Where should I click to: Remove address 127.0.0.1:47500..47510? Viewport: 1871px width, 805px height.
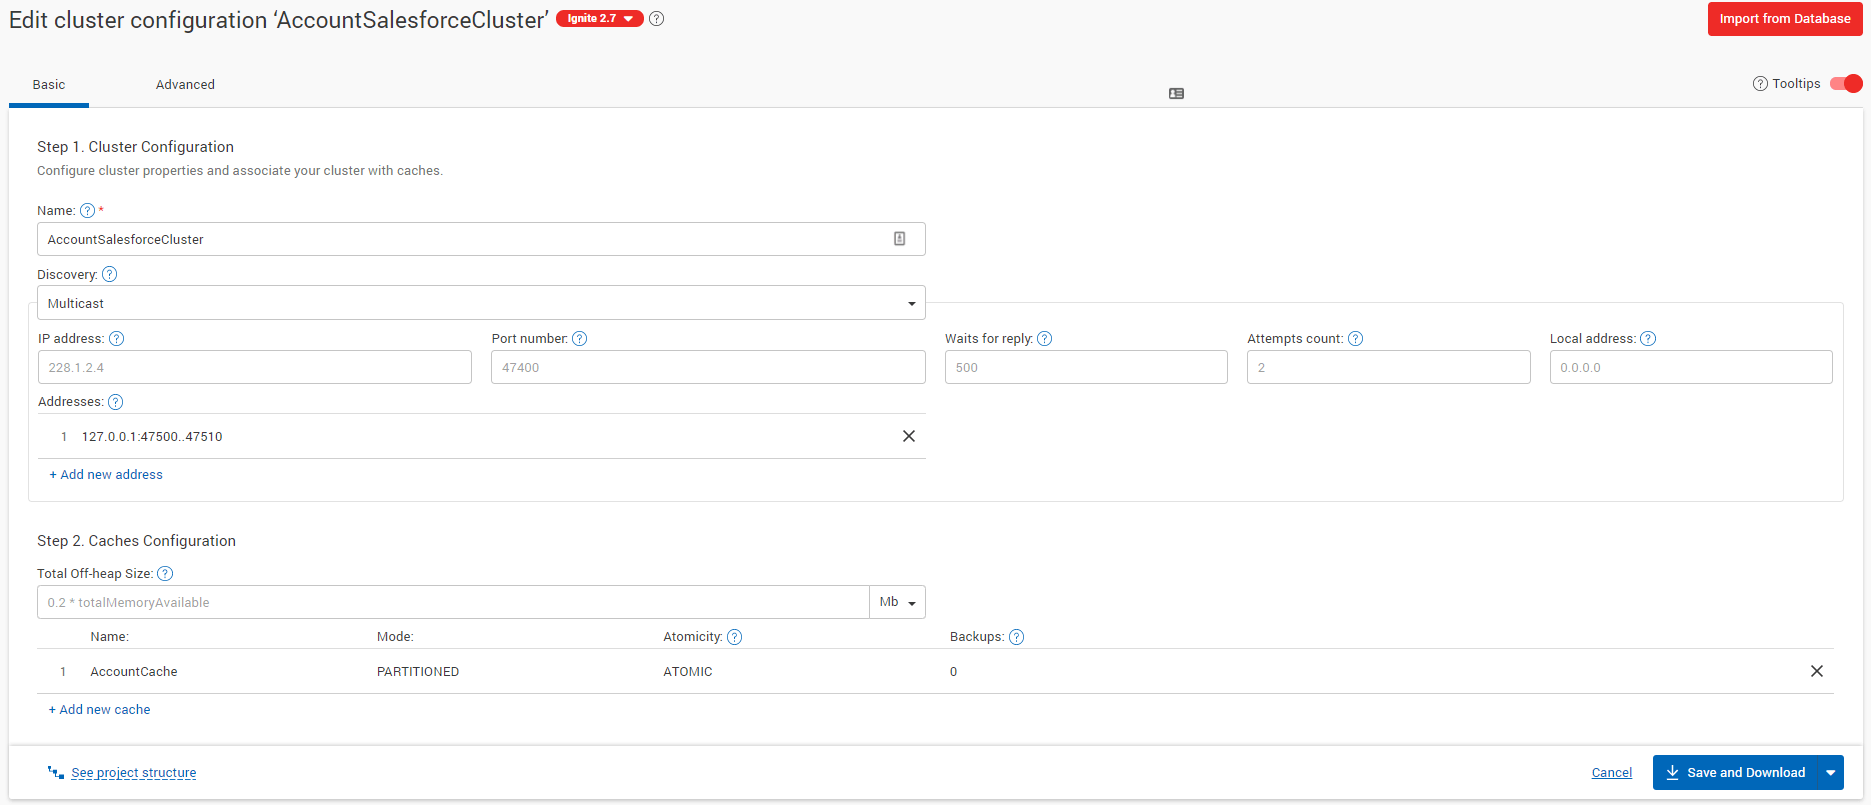(908, 436)
